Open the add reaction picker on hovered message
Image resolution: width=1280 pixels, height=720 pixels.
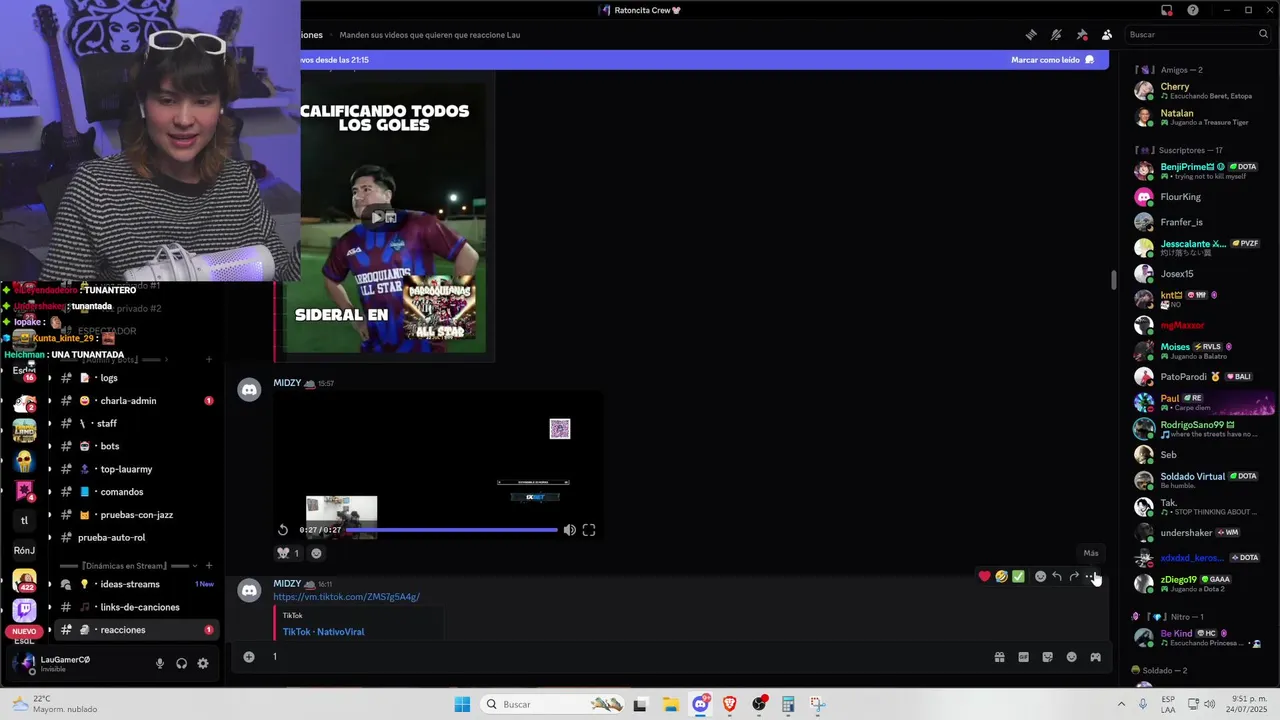(x=1040, y=577)
